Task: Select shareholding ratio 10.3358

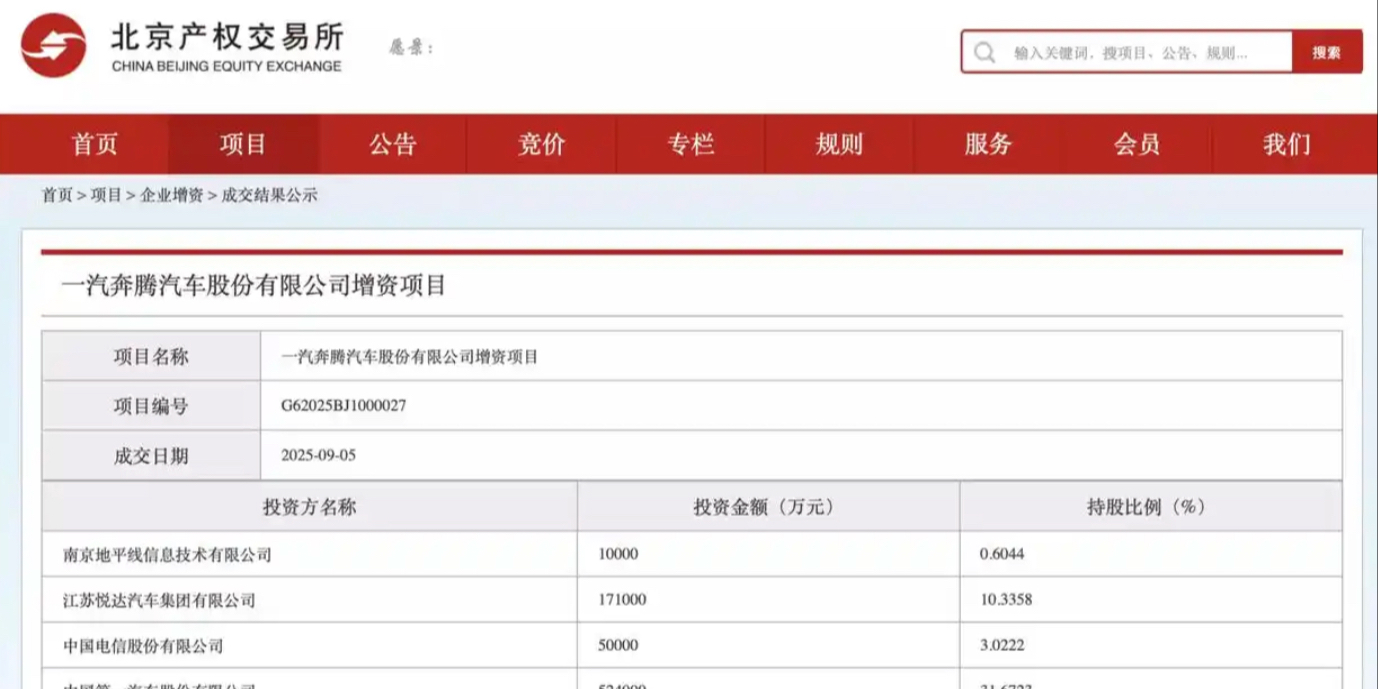Action: (x=1005, y=600)
